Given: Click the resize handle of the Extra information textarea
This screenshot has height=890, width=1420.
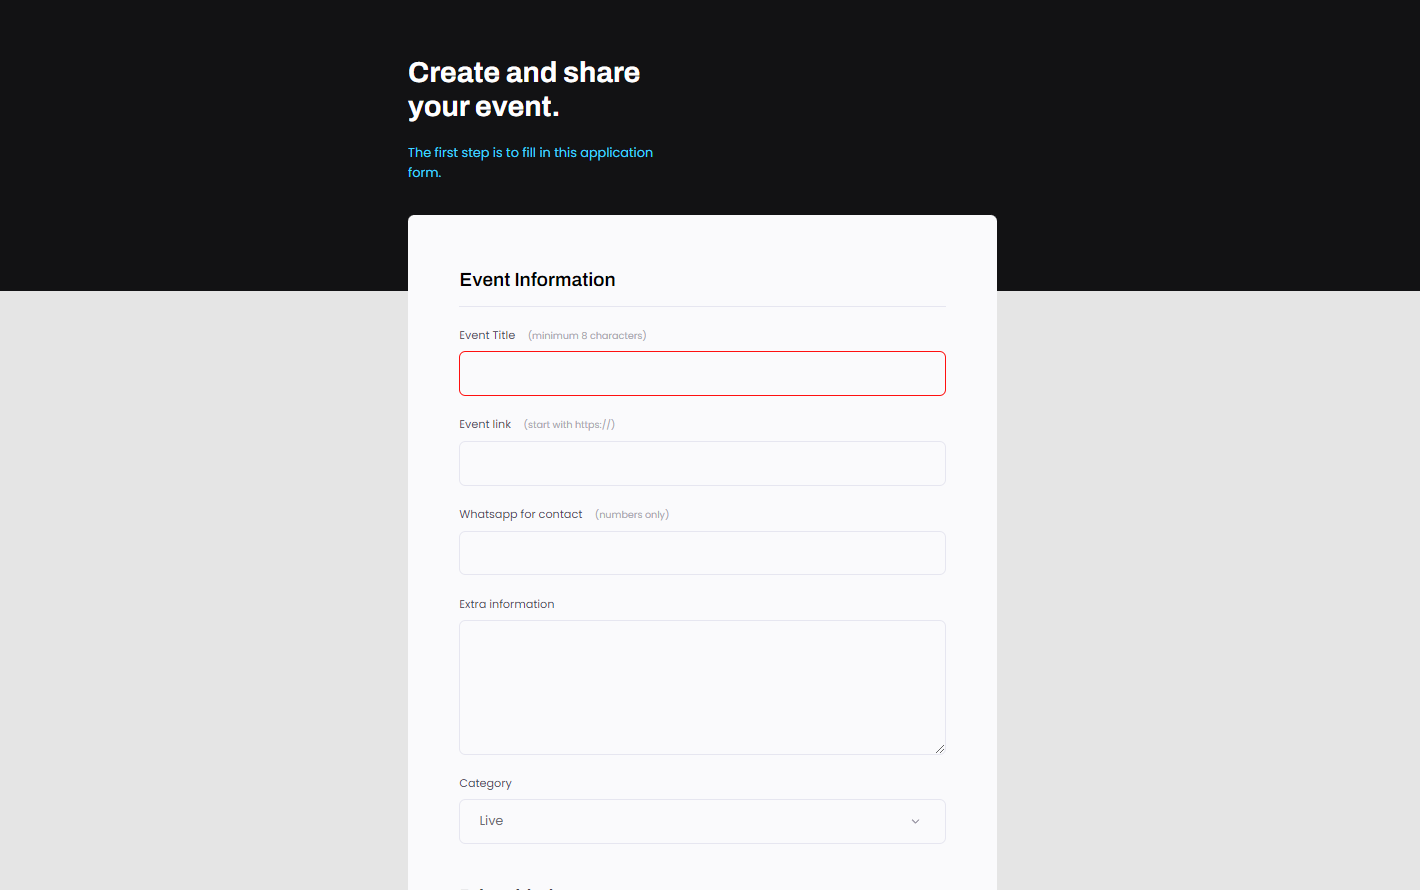Looking at the screenshot, I should [x=940, y=749].
